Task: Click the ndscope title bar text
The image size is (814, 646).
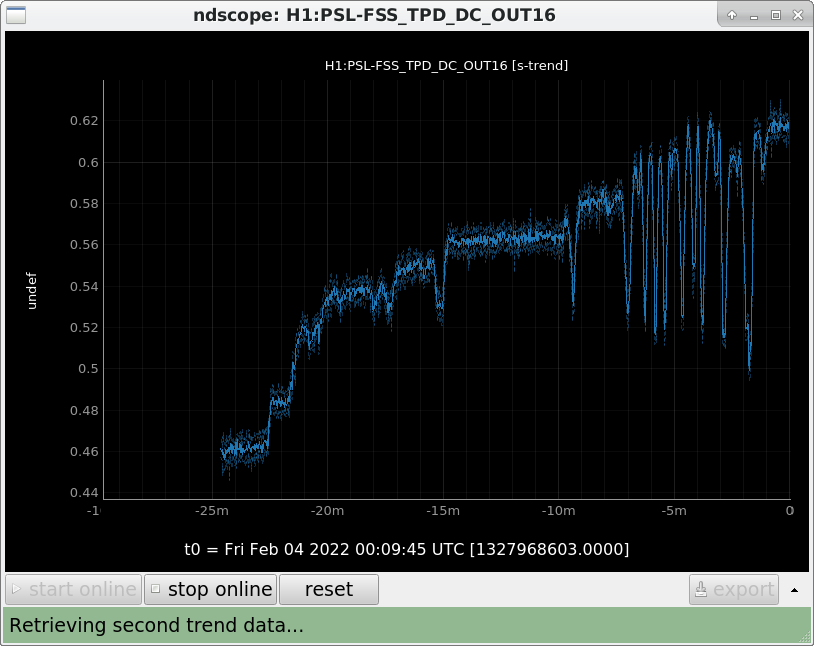Action: (x=374, y=15)
